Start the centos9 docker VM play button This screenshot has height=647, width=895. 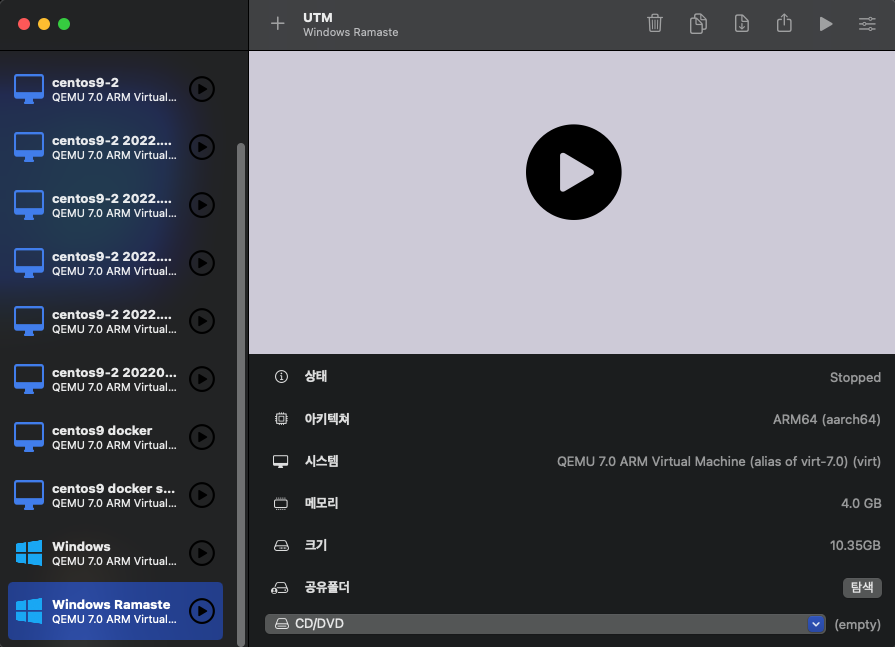(x=201, y=437)
